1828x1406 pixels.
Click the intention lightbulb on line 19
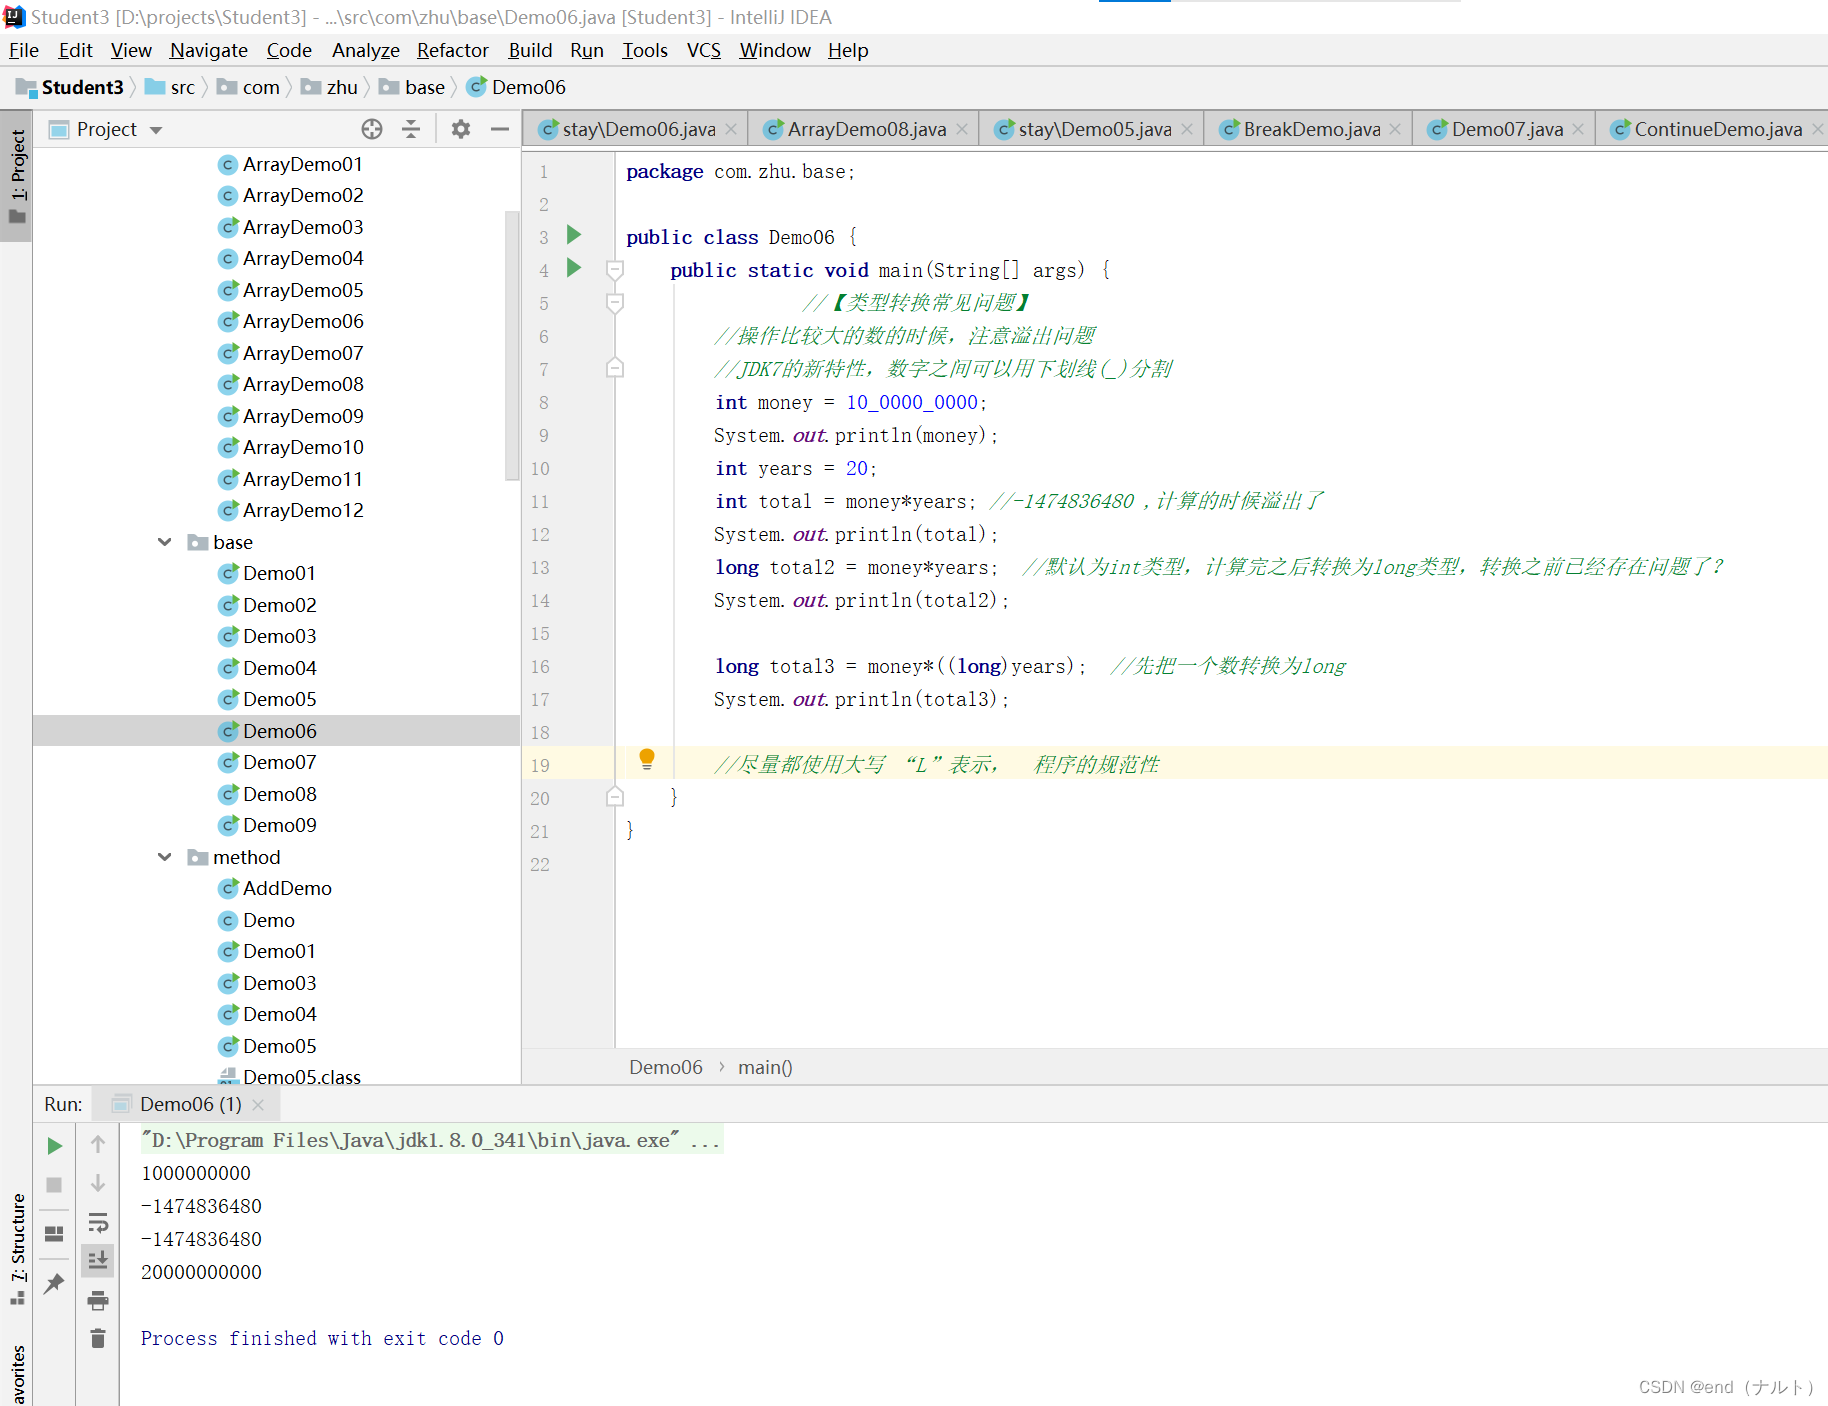point(647,760)
